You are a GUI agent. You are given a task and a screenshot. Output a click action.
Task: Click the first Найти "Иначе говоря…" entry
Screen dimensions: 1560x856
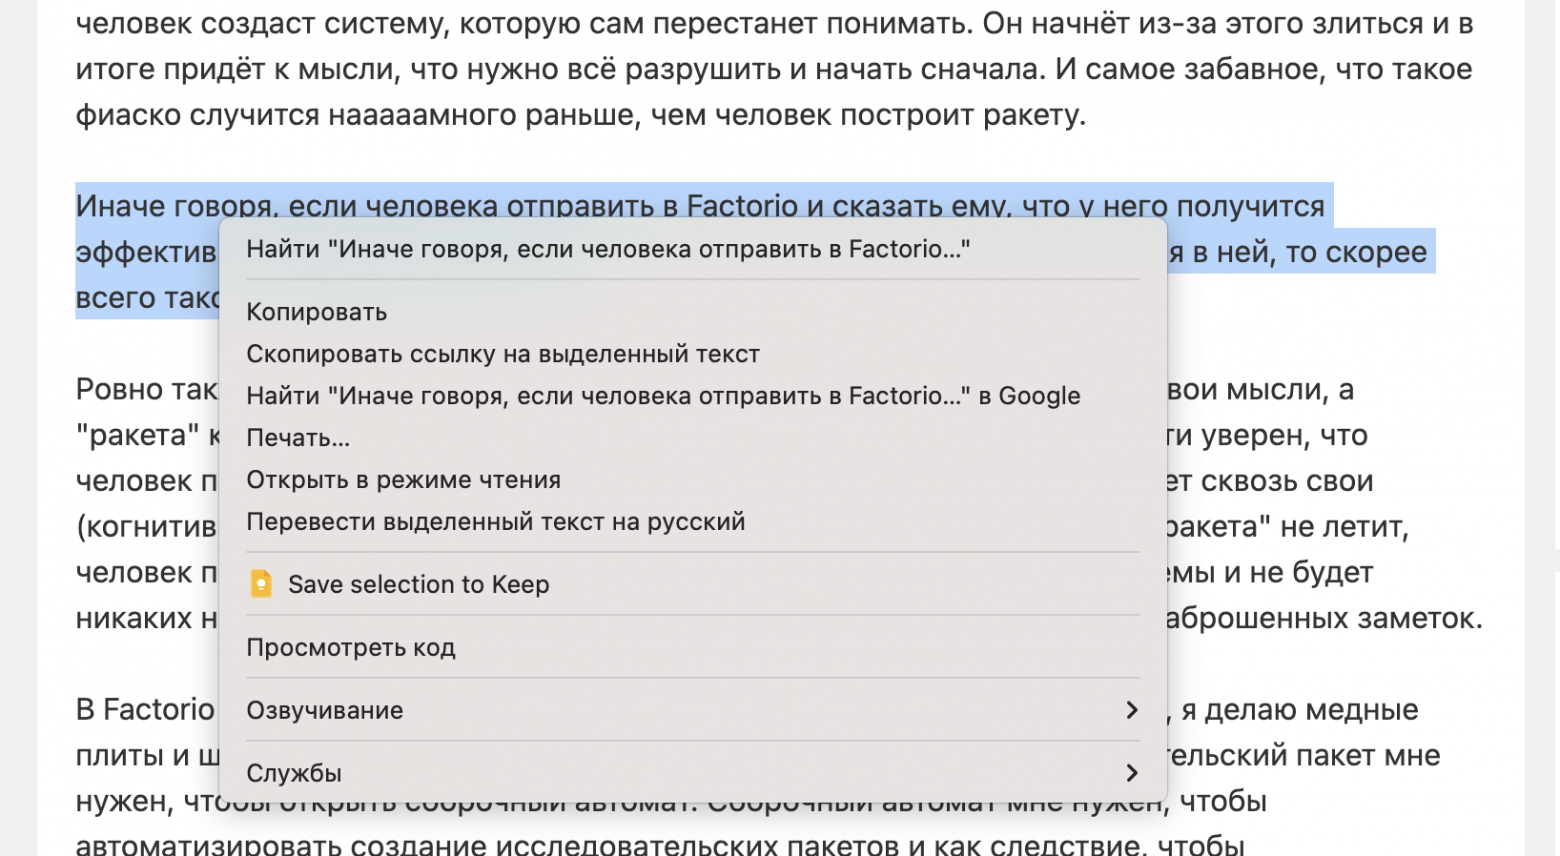pos(608,249)
